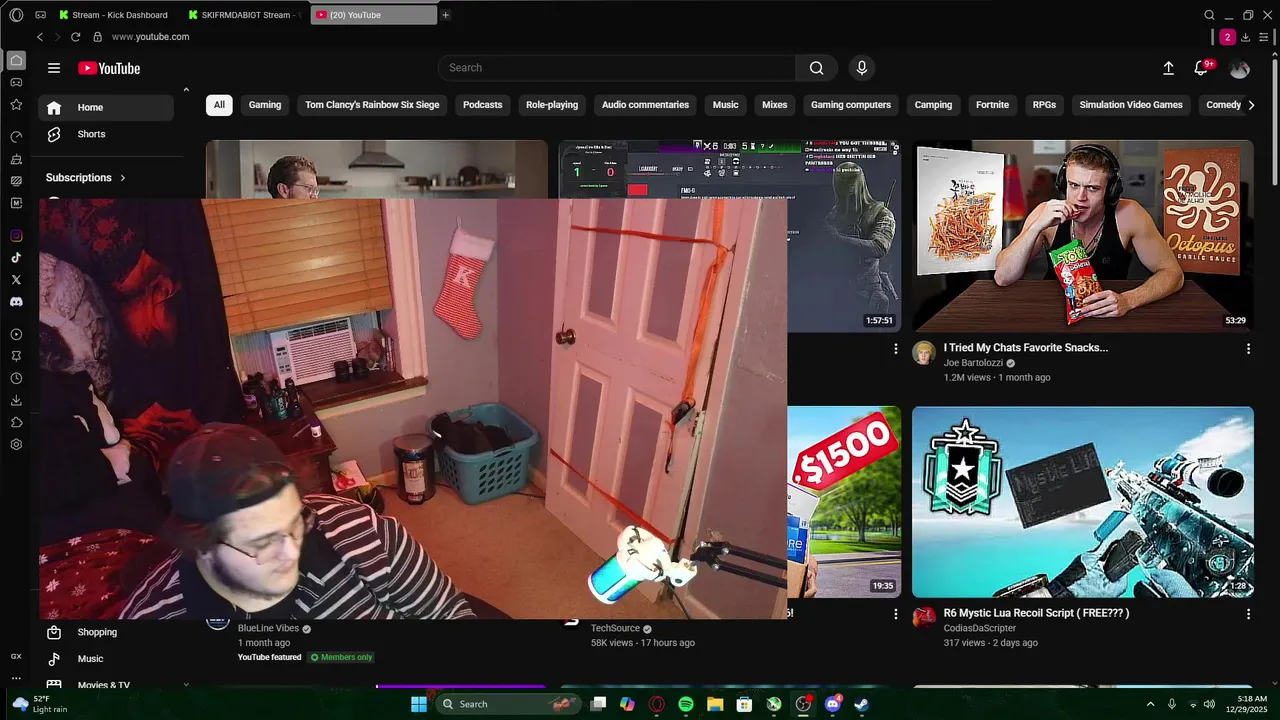Go to Home in YouTube sidebar
The width and height of the screenshot is (1280, 720).
[x=106, y=108]
